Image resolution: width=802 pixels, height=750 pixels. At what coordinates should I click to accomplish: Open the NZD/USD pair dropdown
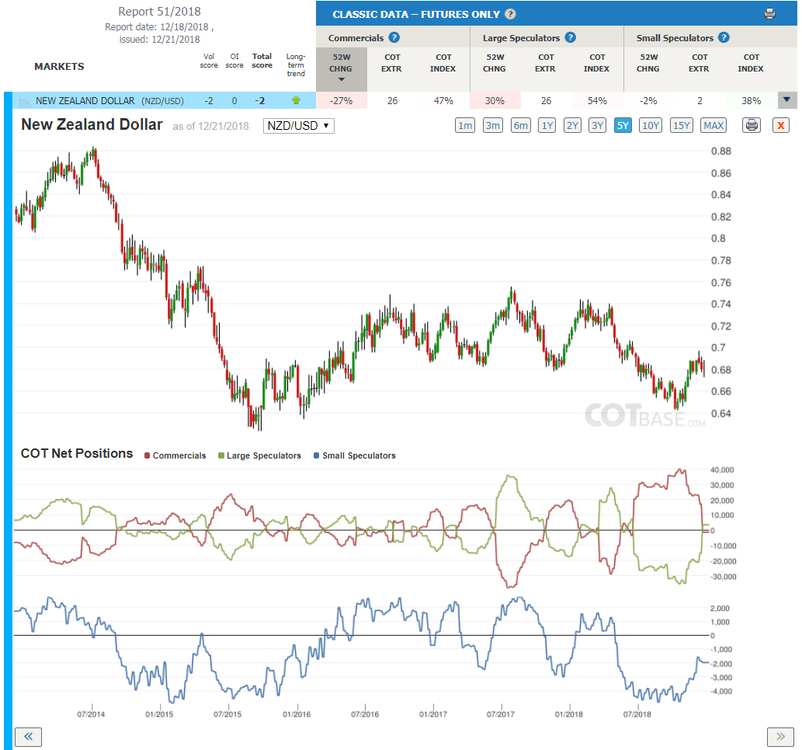pos(299,125)
